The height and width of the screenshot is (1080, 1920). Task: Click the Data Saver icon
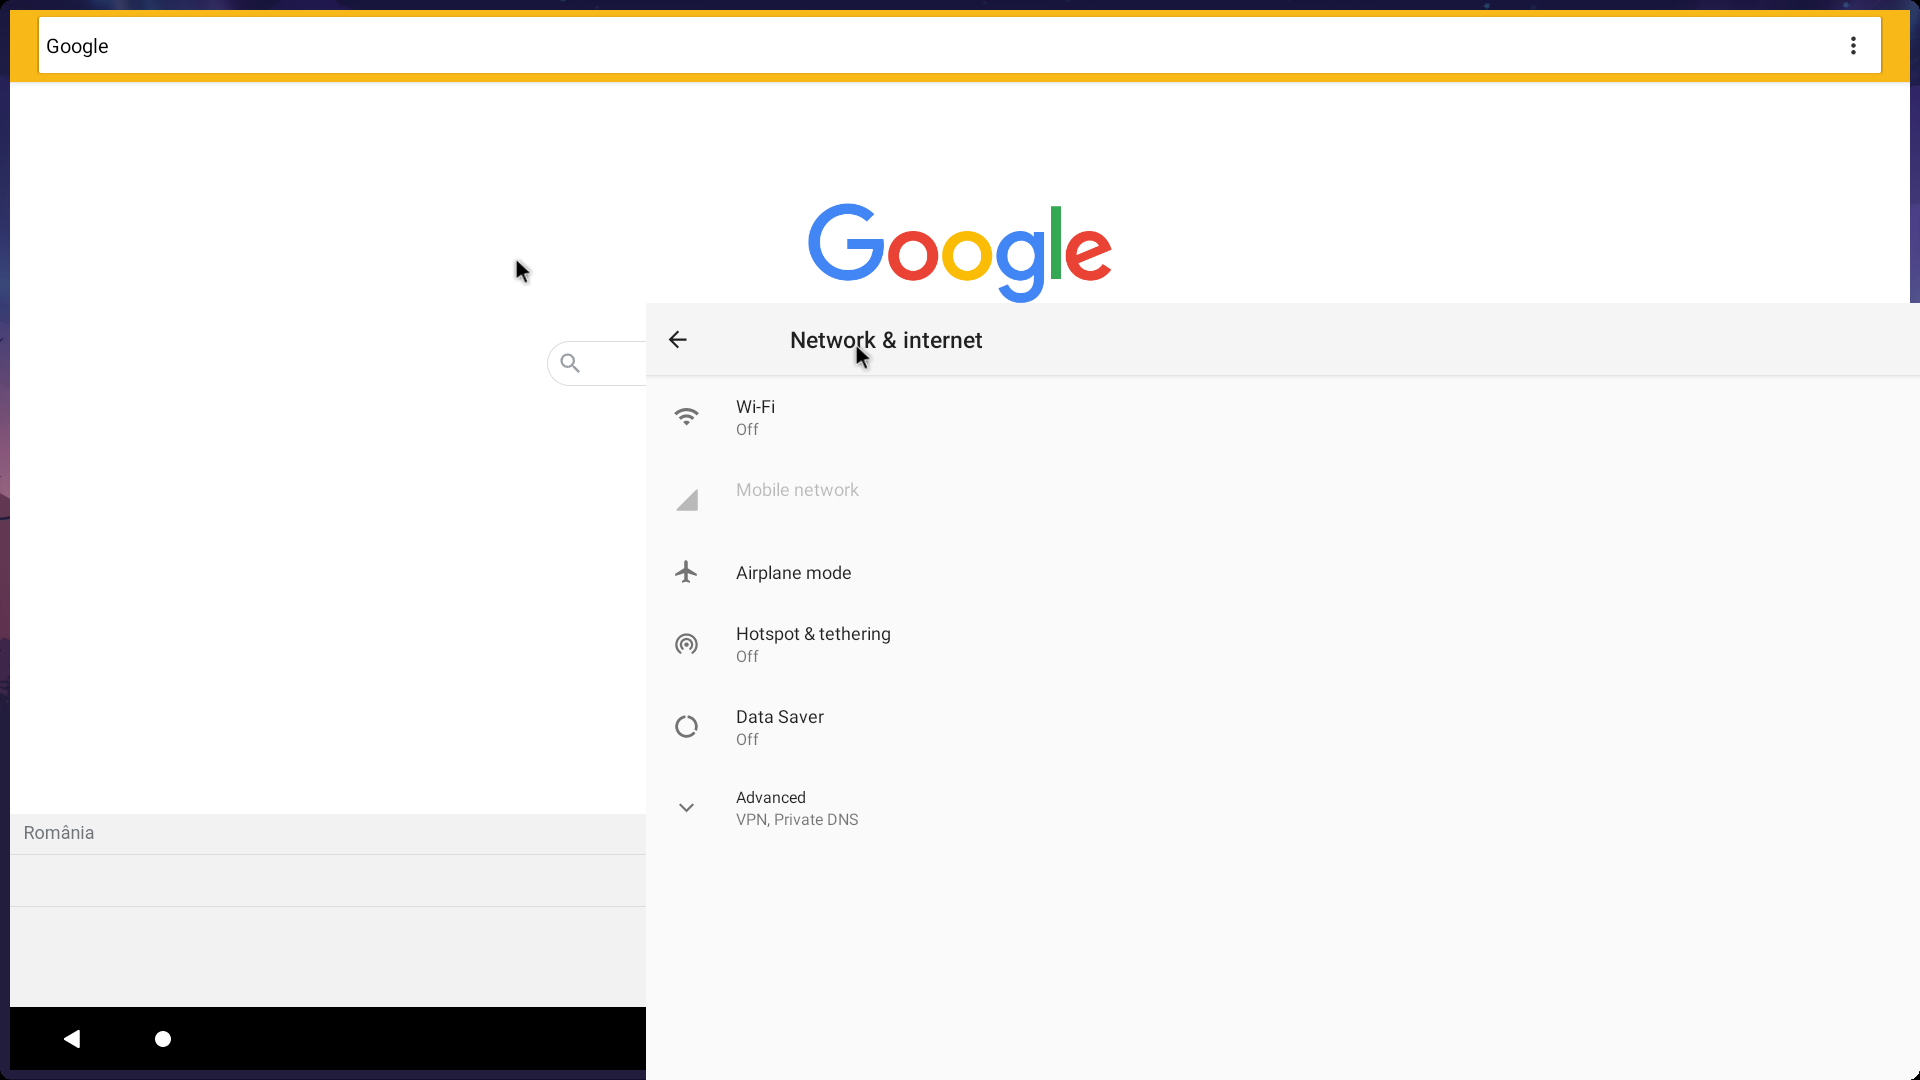687,726
